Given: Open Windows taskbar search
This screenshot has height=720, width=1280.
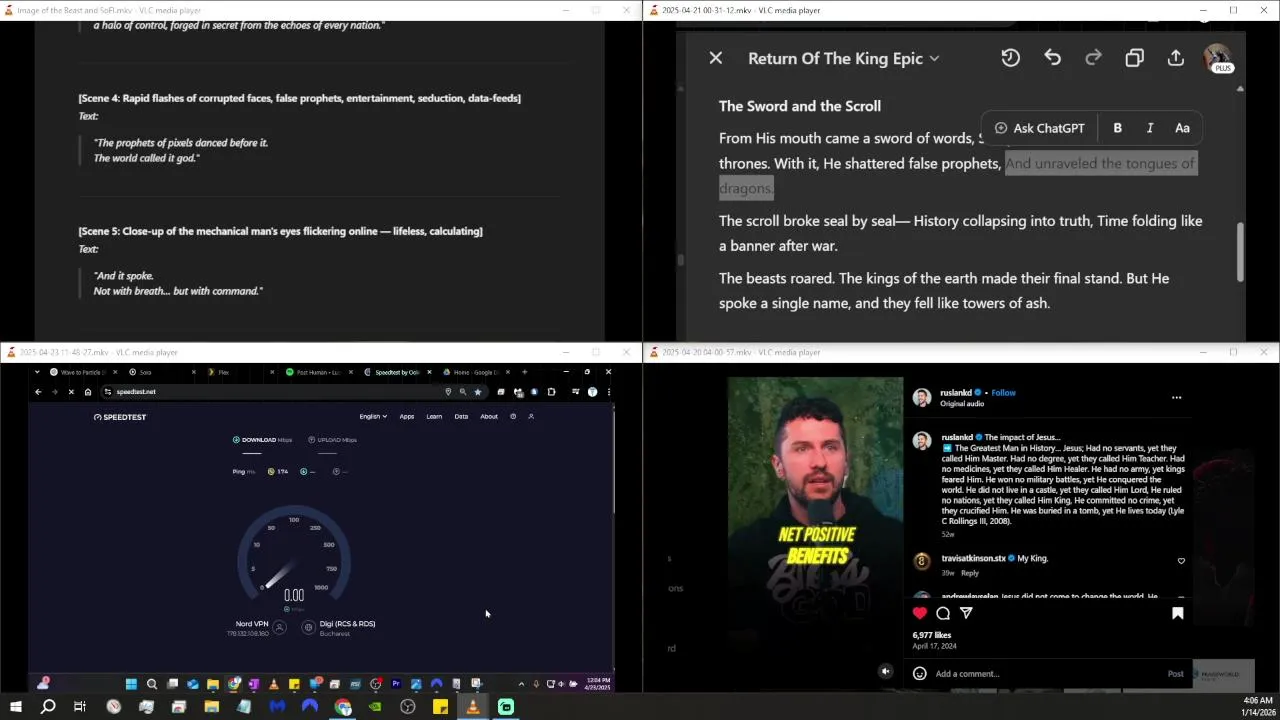Looking at the screenshot, I should (48, 707).
